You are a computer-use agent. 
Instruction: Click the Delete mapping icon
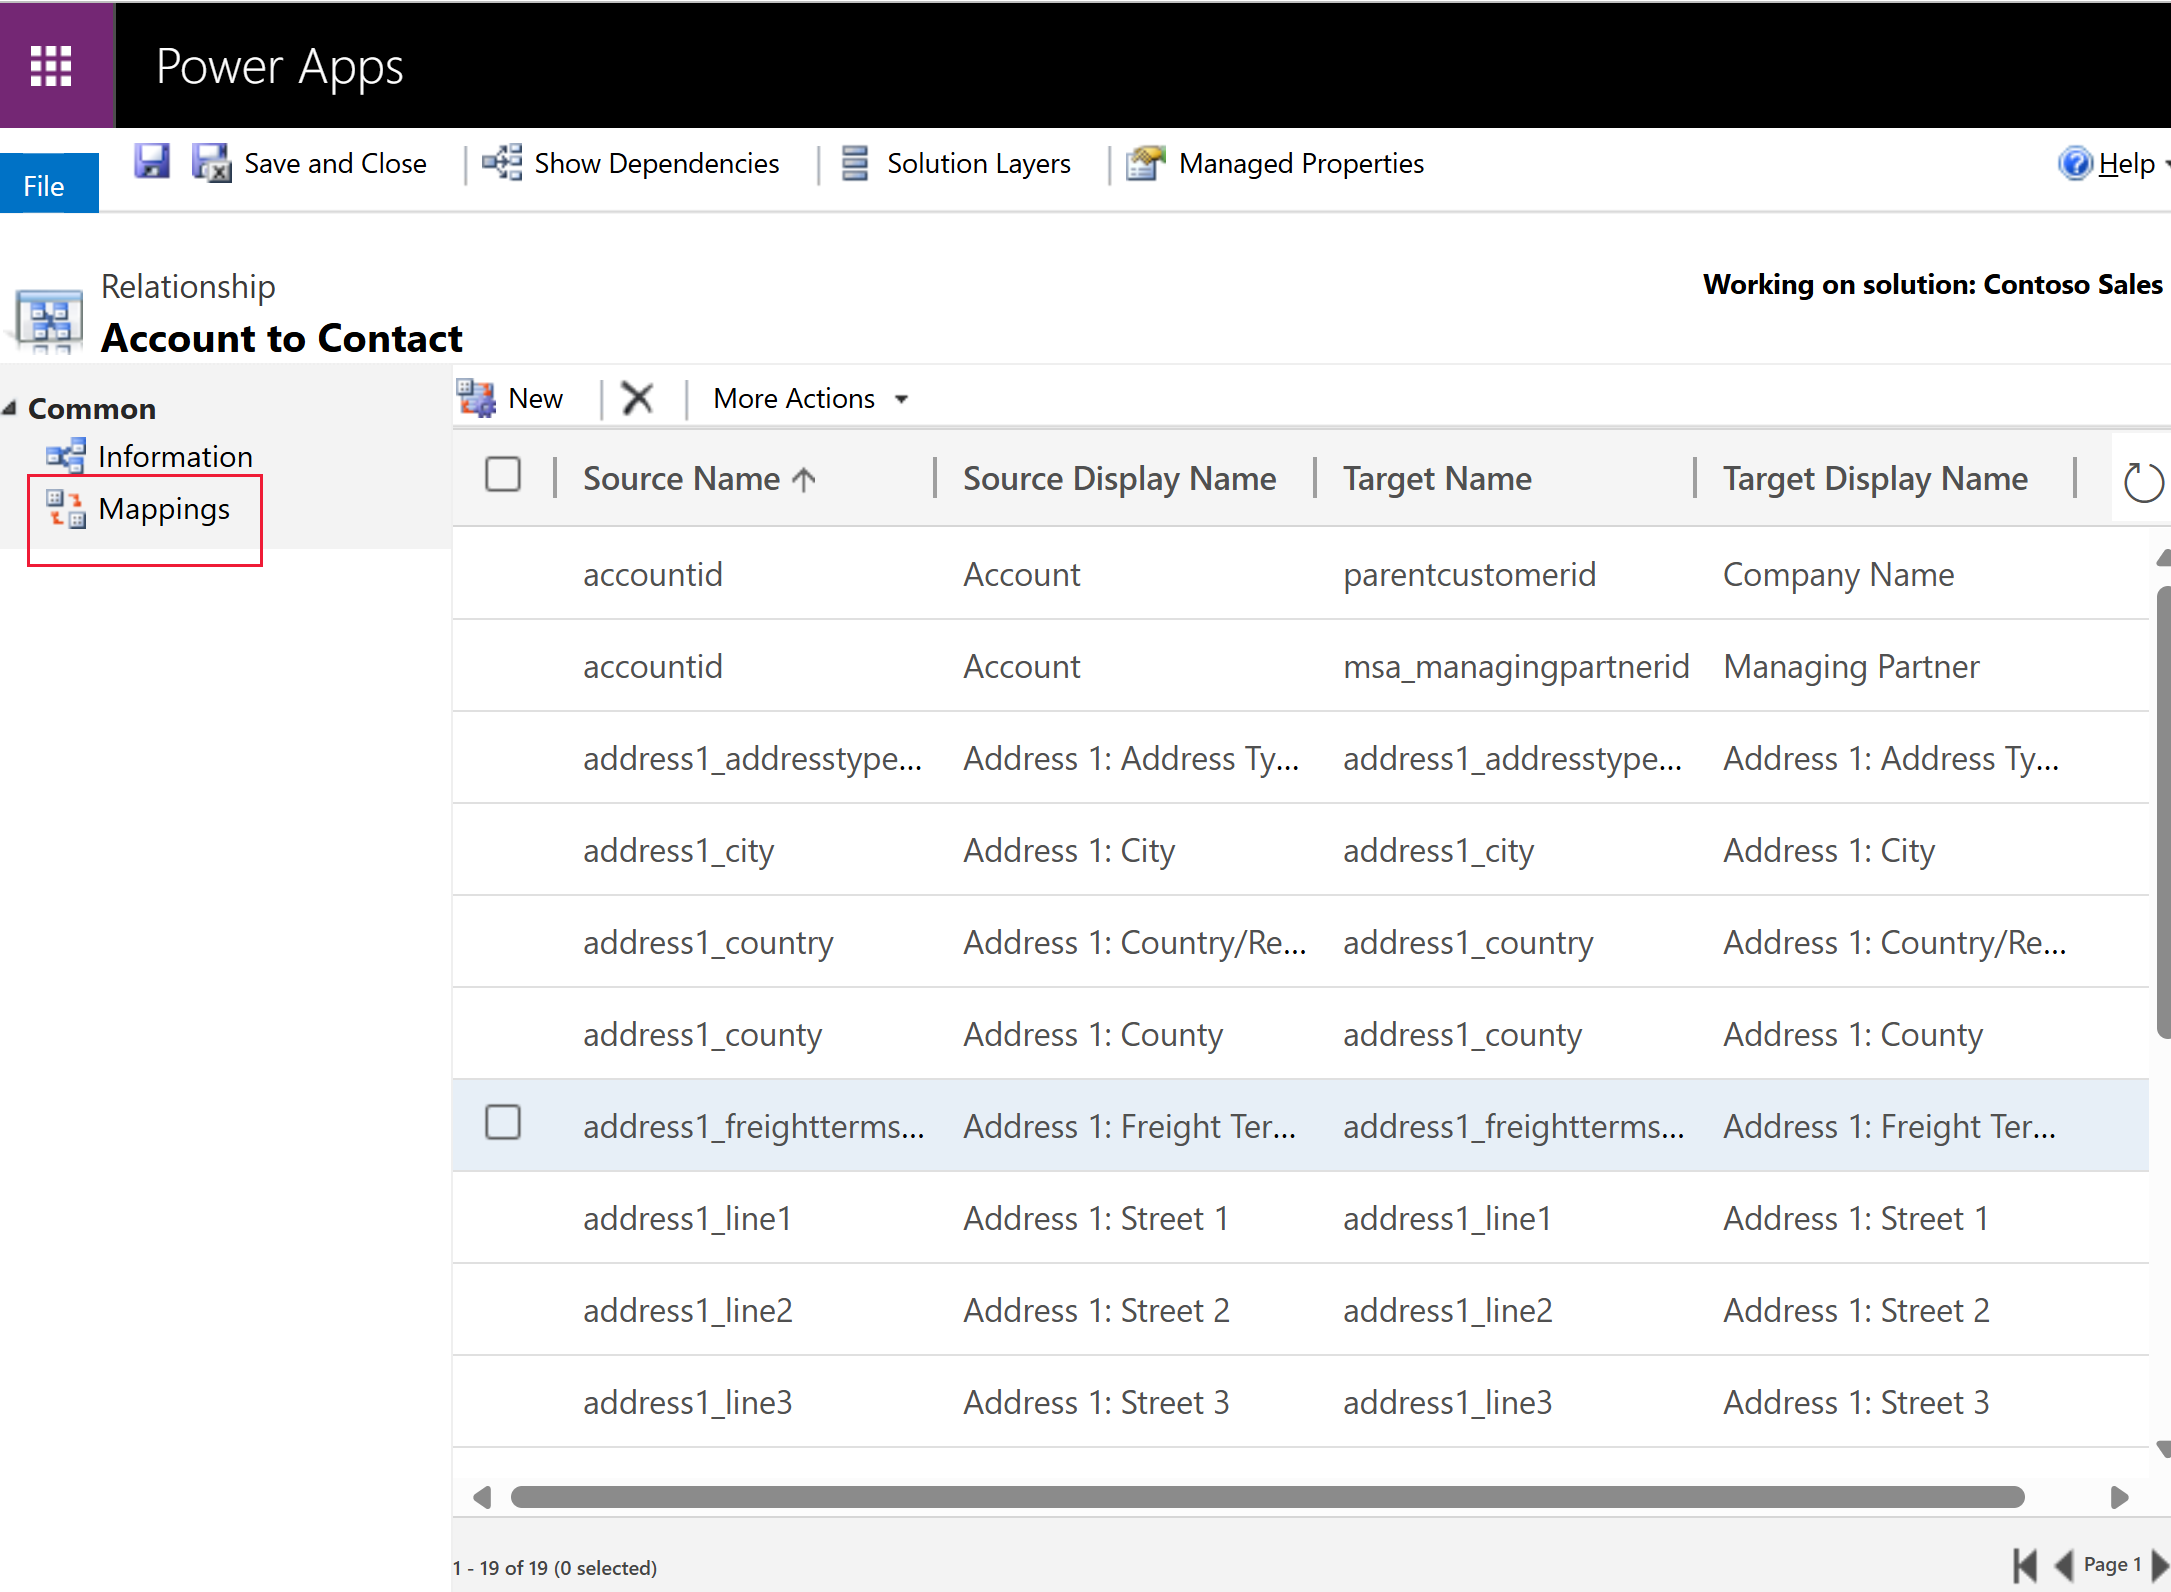[639, 398]
